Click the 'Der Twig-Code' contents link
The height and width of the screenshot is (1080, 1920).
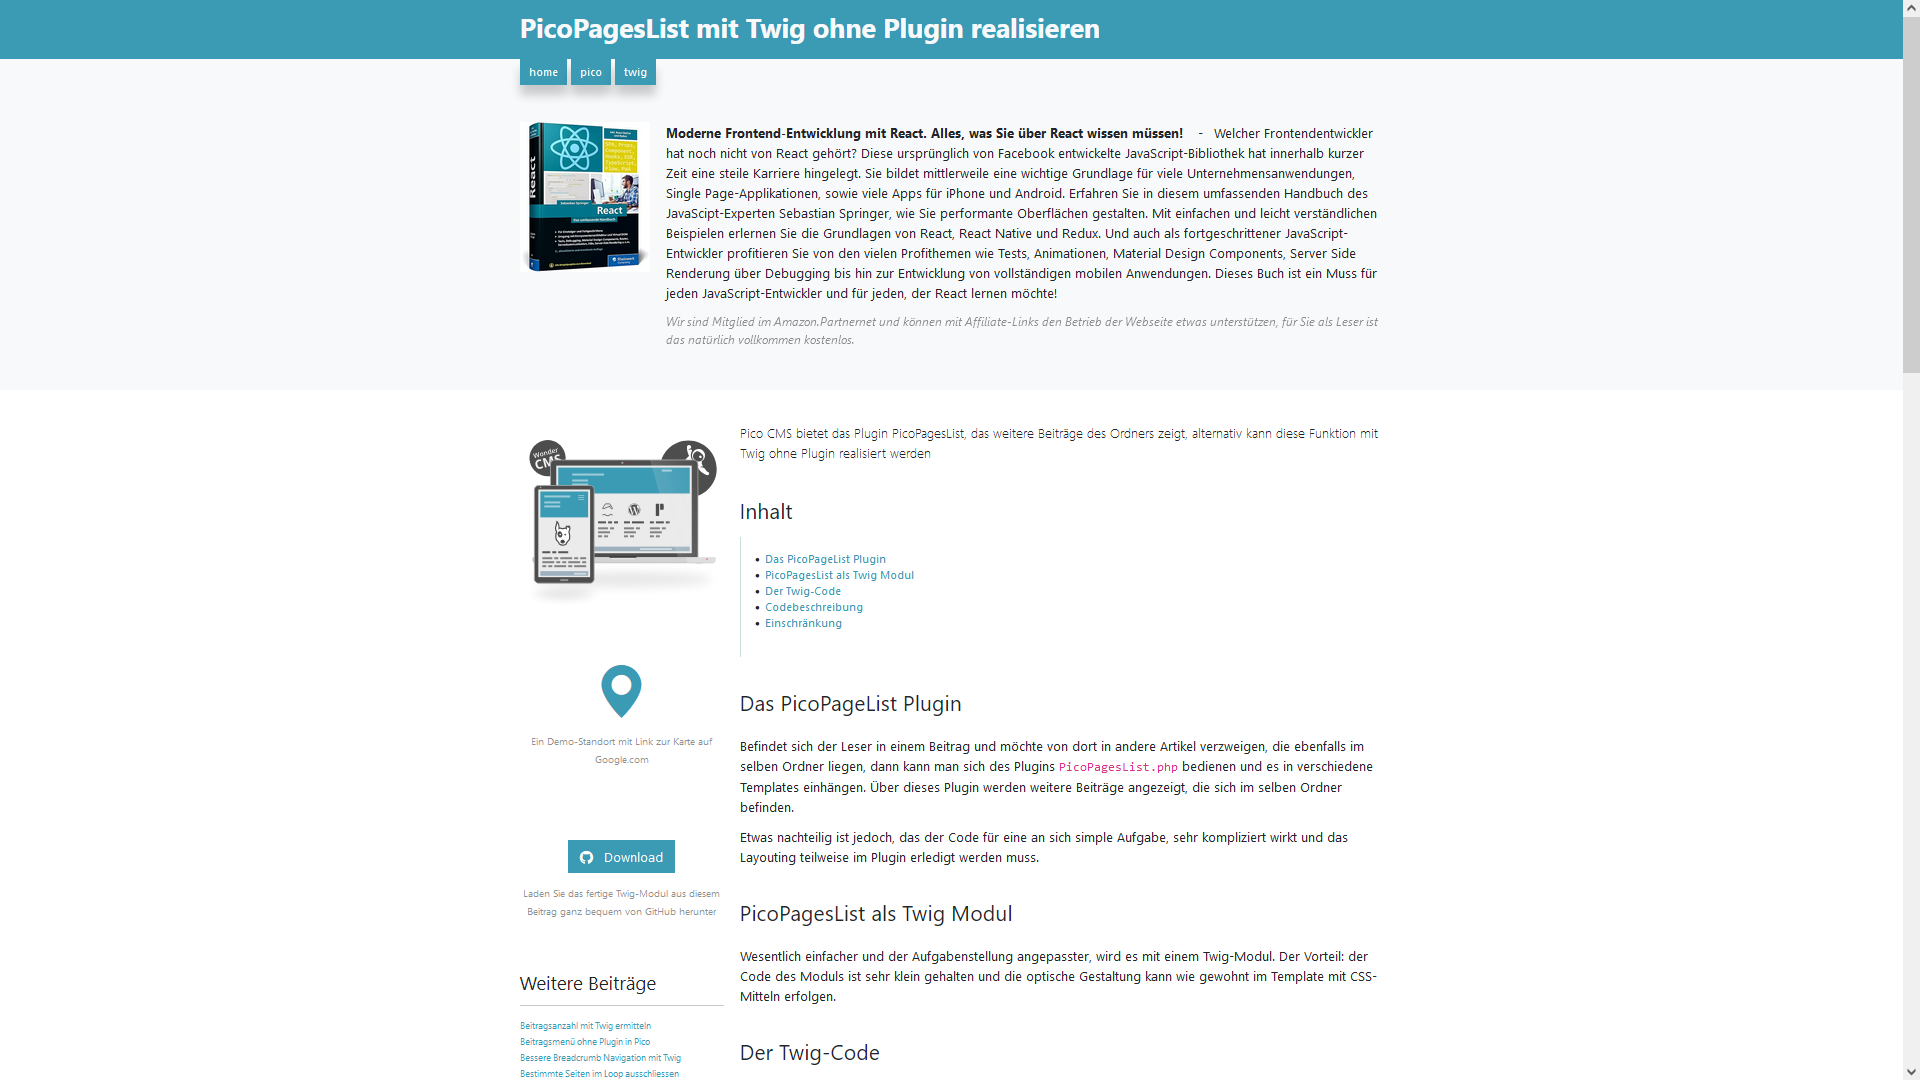pyautogui.click(x=802, y=591)
